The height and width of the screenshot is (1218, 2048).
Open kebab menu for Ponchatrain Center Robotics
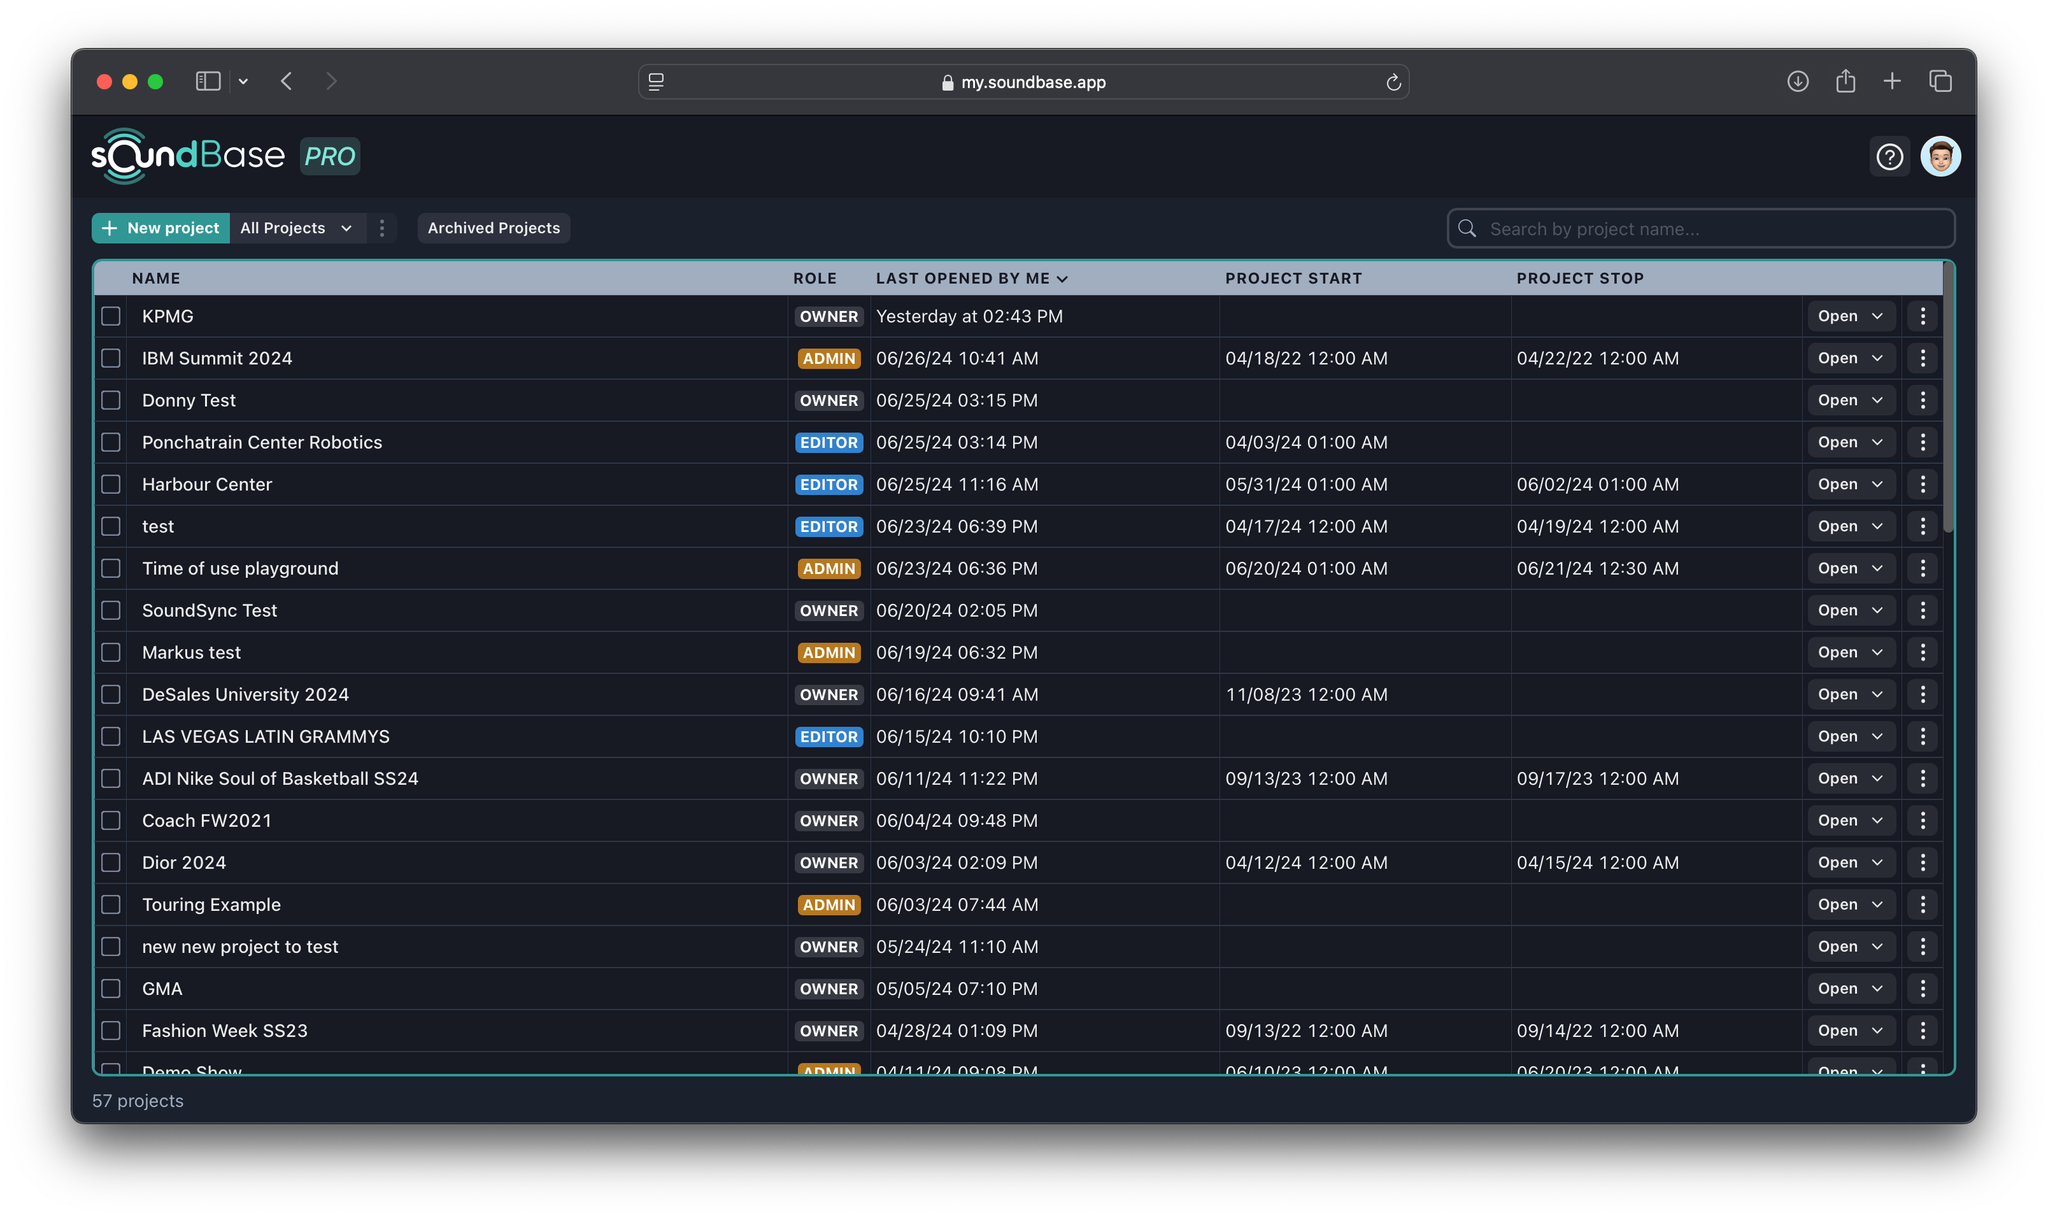coord(1922,442)
